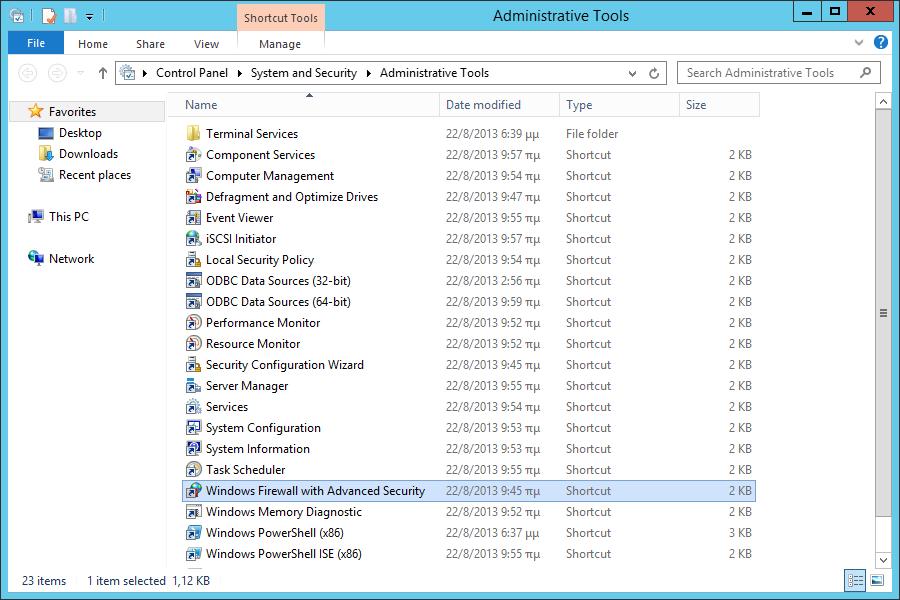Click the Component Services shortcut icon
This screenshot has height=600, width=900.
pyautogui.click(x=193, y=154)
